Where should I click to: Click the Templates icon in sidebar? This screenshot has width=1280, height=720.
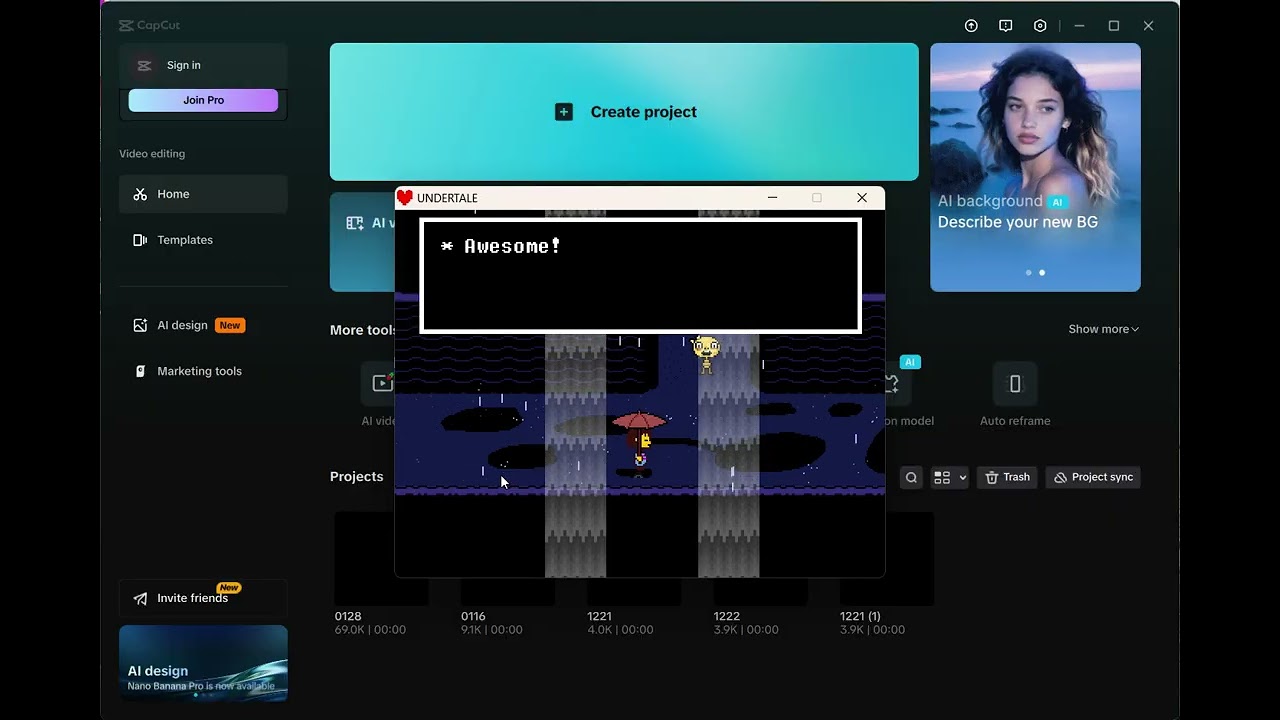pyautogui.click(x=140, y=240)
